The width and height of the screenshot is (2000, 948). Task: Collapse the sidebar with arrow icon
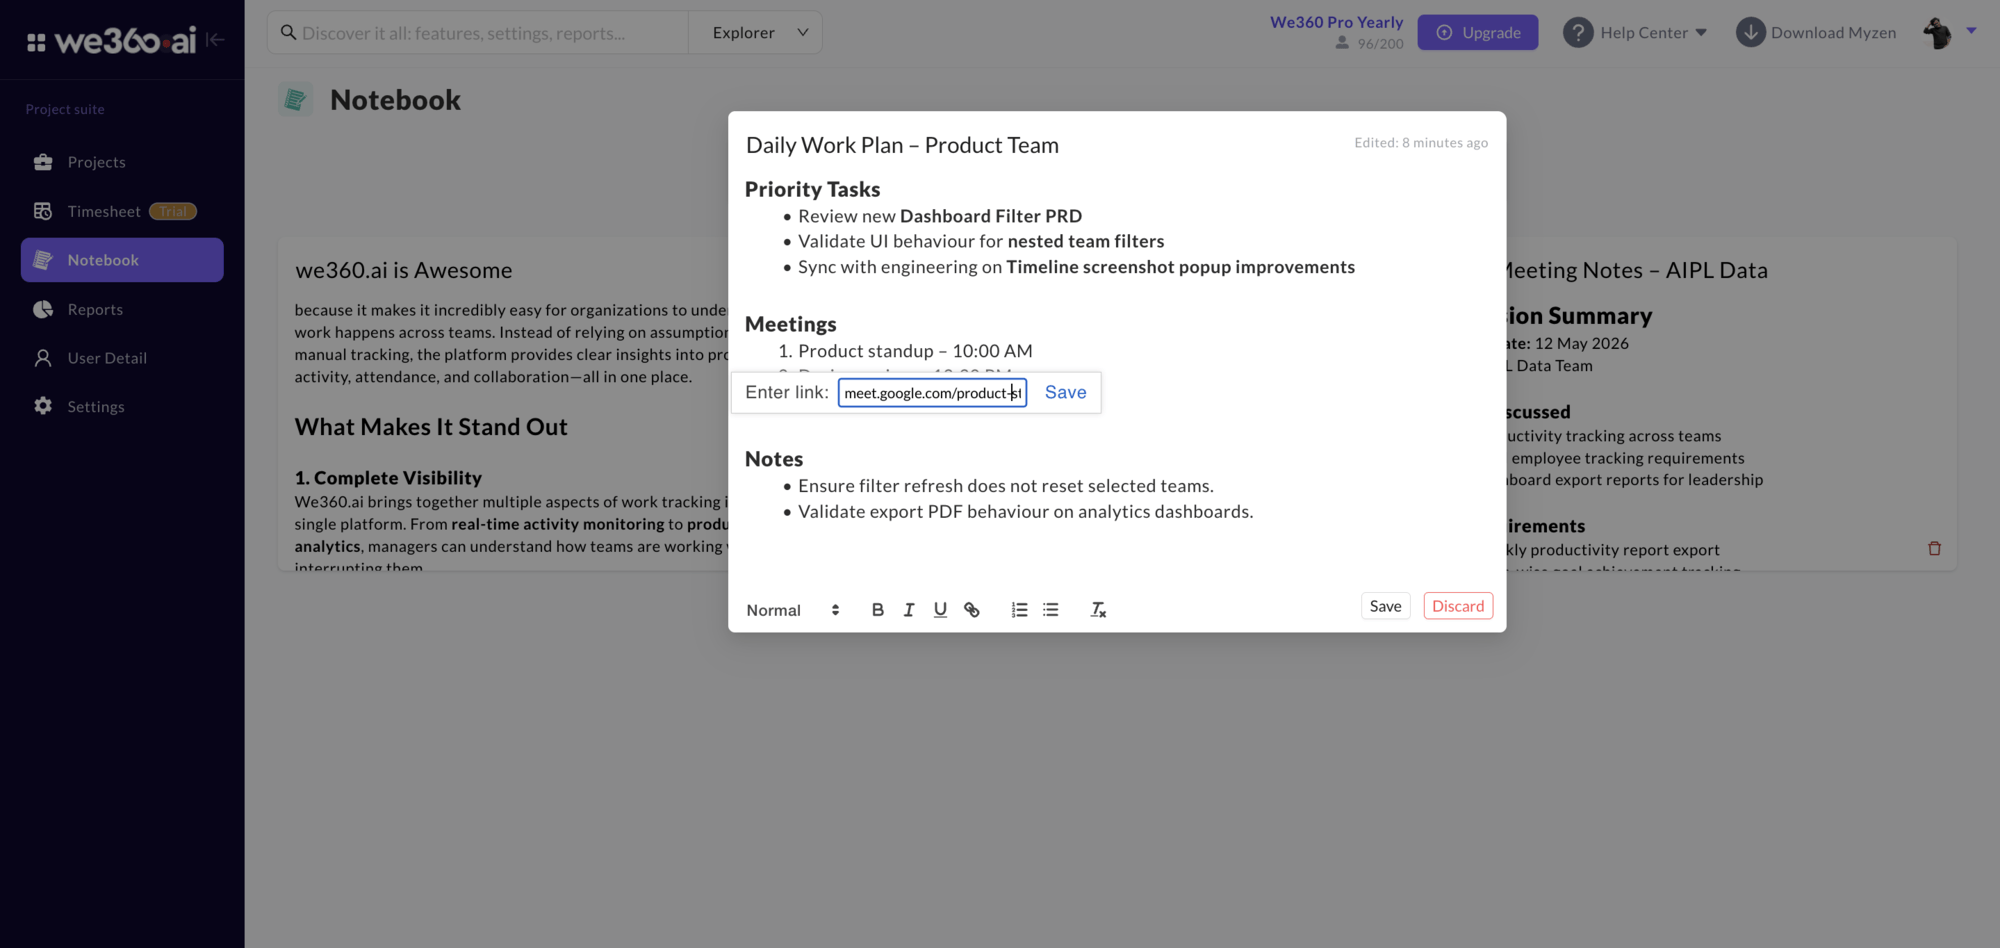pos(214,40)
